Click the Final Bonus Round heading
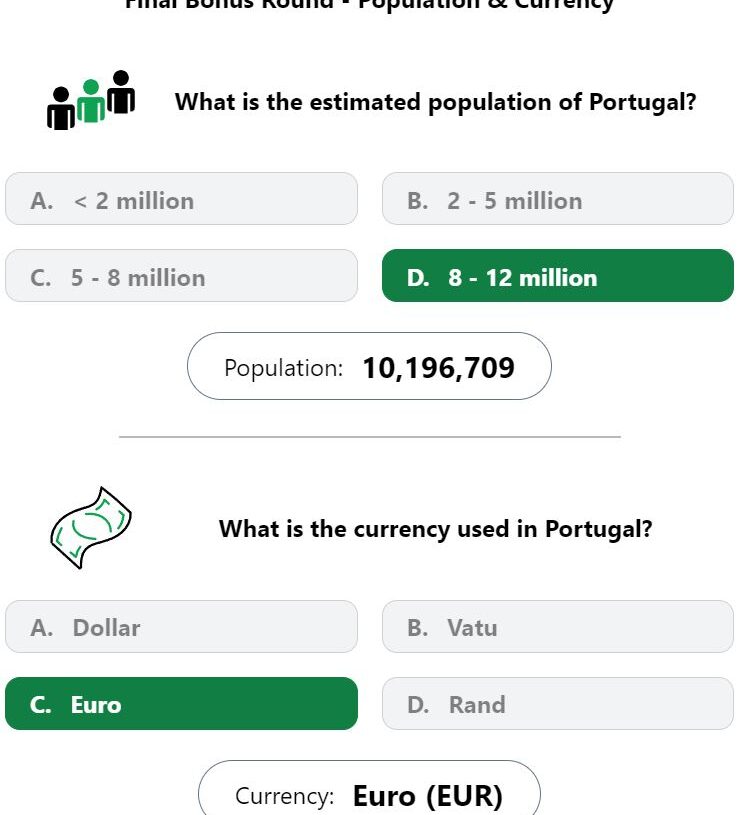The width and height of the screenshot is (743, 815). 369,5
